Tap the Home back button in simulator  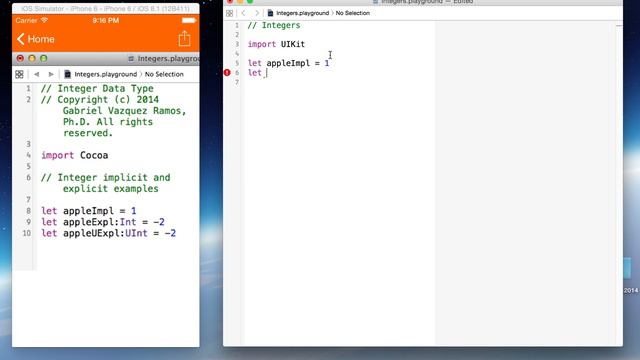pyautogui.click(x=36, y=39)
